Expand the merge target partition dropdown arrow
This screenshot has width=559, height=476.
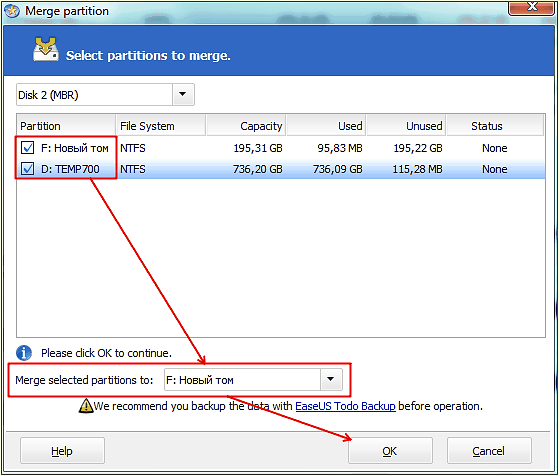(331, 379)
